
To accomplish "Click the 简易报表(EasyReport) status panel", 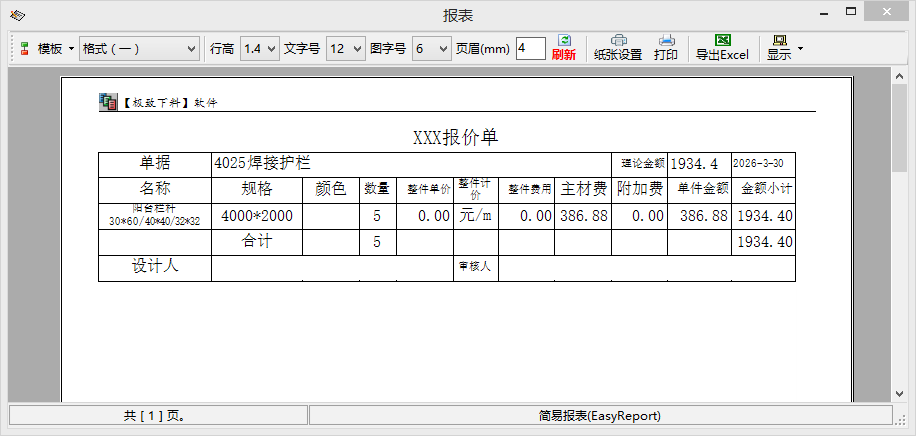I will pyautogui.click(x=599, y=415).
